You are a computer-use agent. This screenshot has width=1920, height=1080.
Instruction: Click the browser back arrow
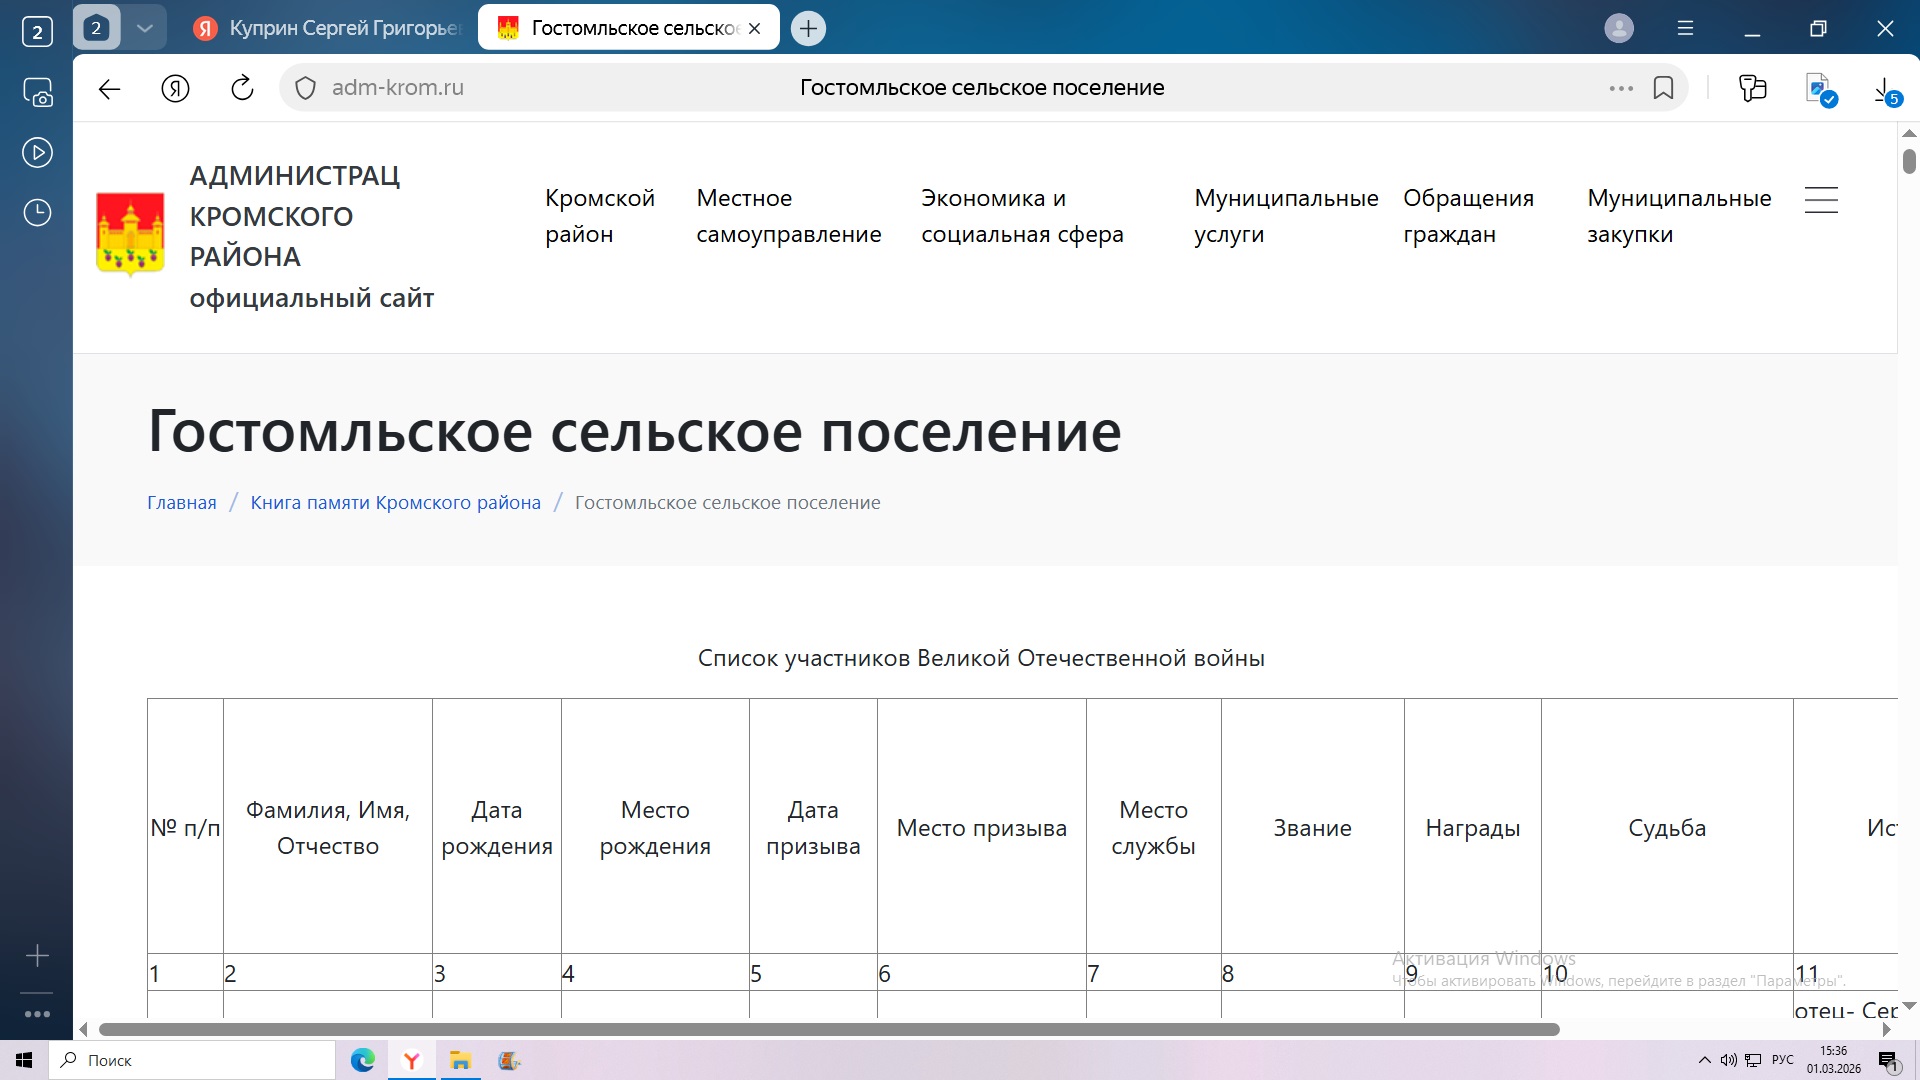[x=109, y=88]
